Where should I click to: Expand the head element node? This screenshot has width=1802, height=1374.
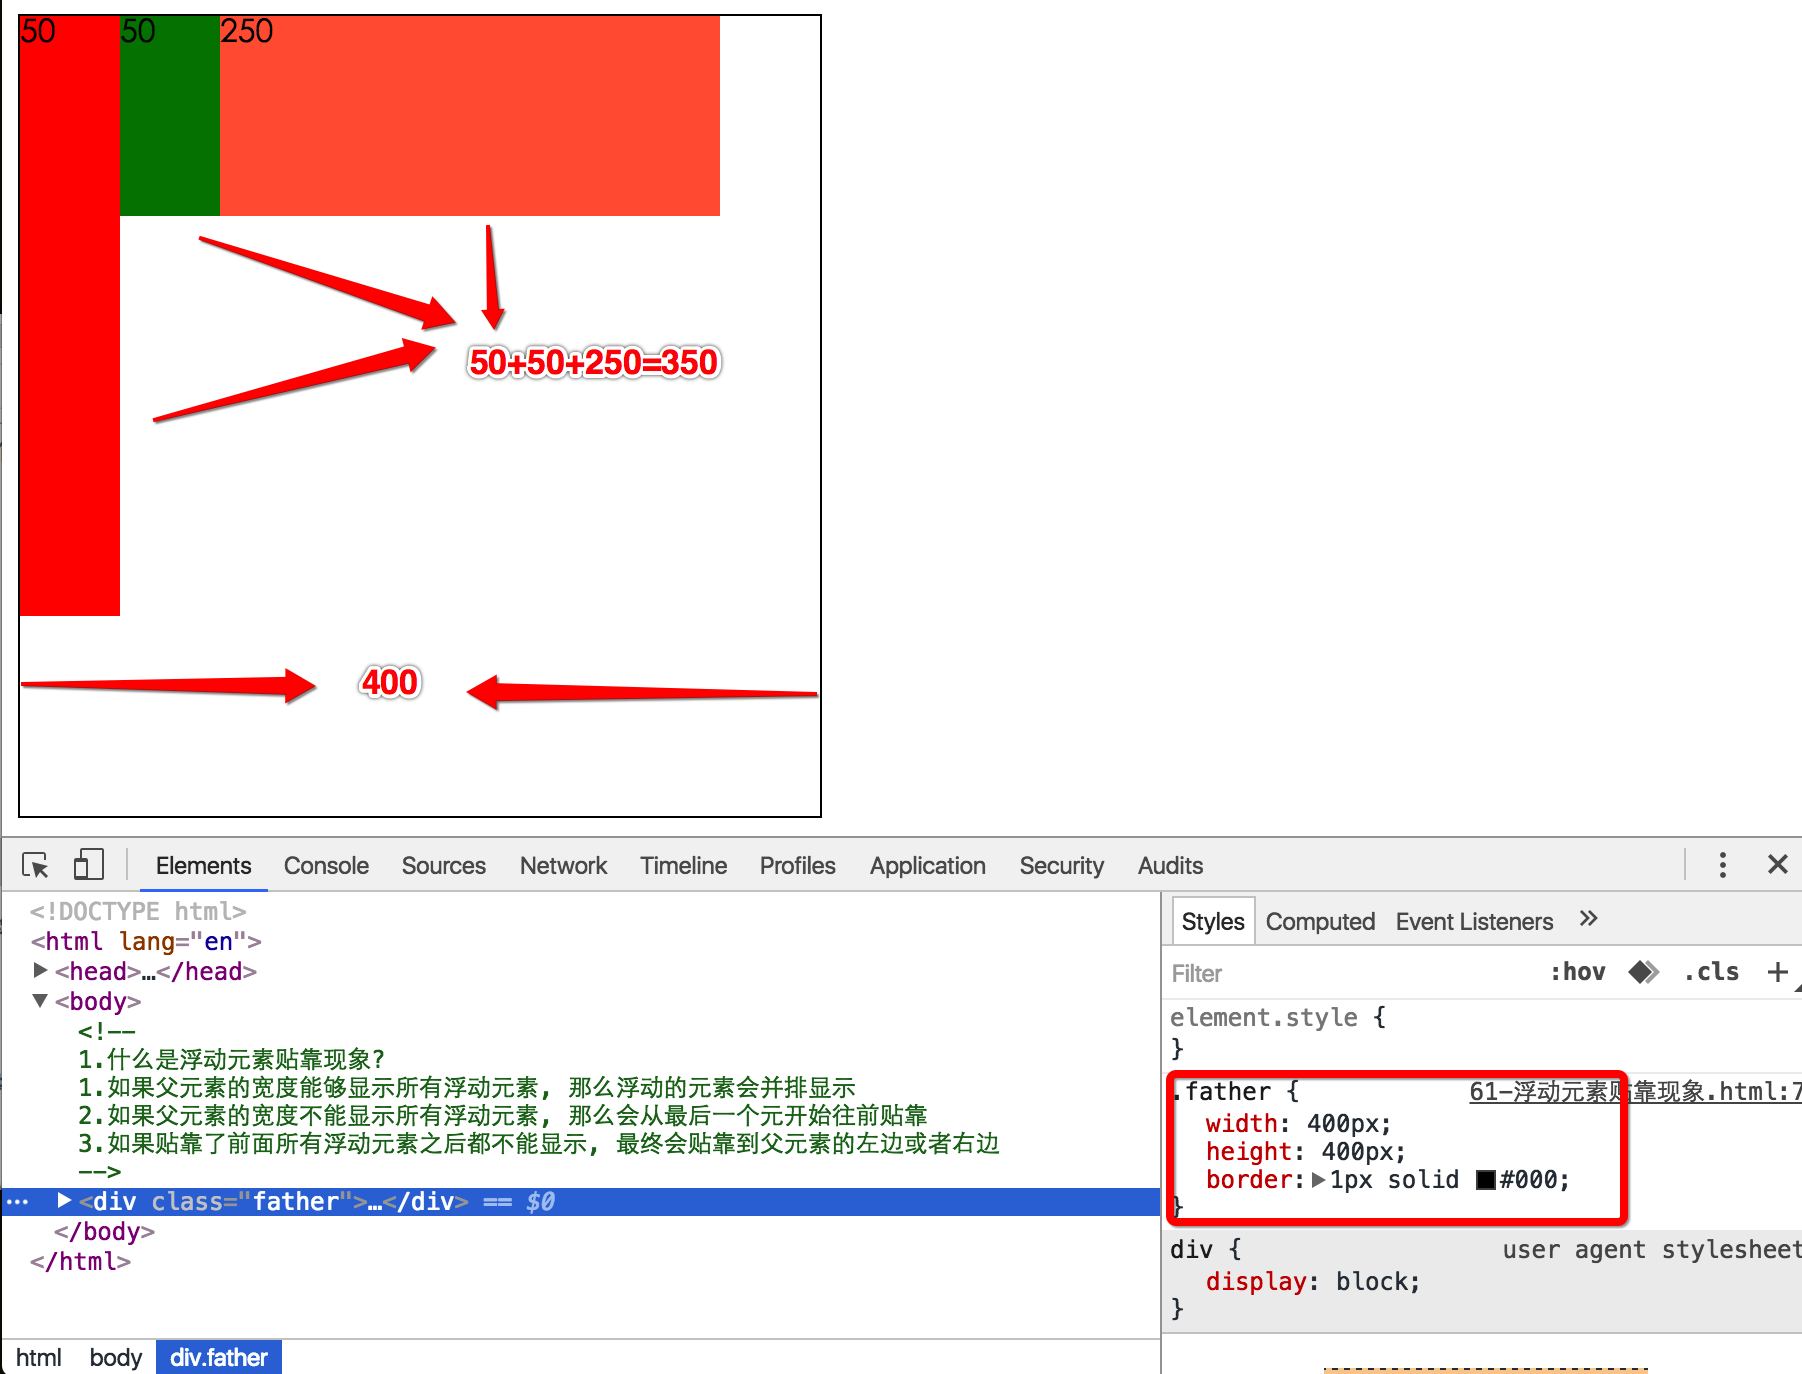pos(40,970)
